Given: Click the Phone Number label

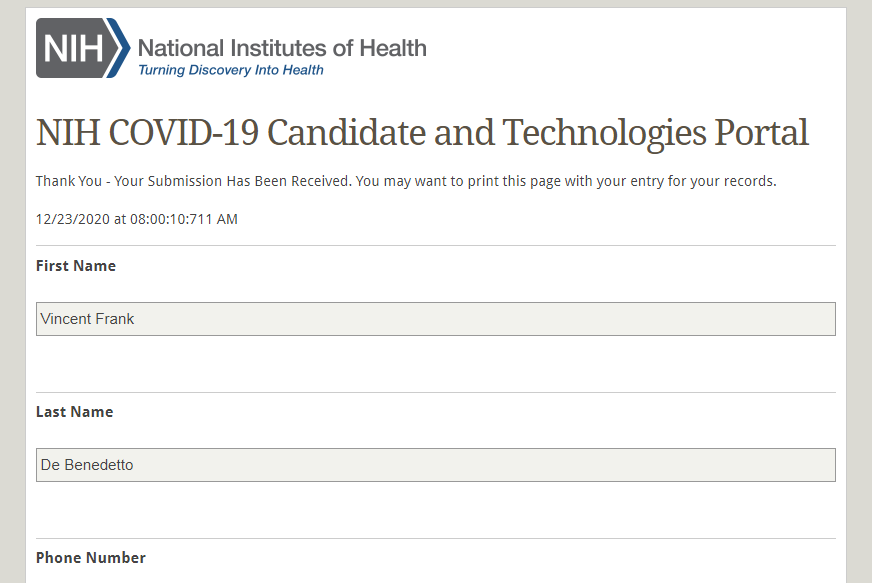Looking at the screenshot, I should coord(91,558).
